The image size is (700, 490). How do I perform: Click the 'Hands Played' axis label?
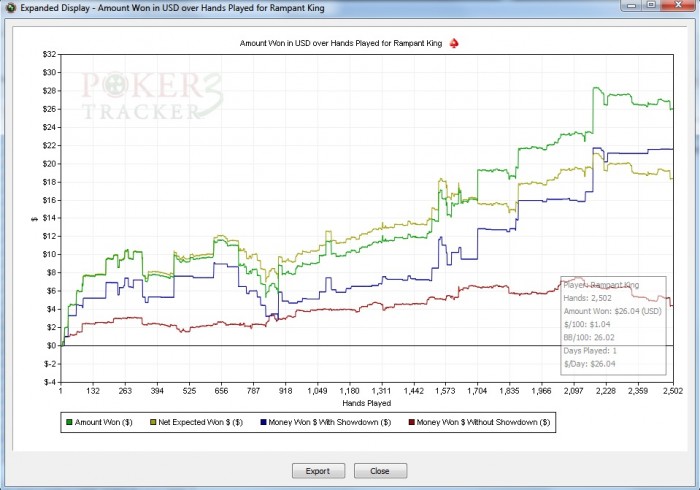(367, 403)
